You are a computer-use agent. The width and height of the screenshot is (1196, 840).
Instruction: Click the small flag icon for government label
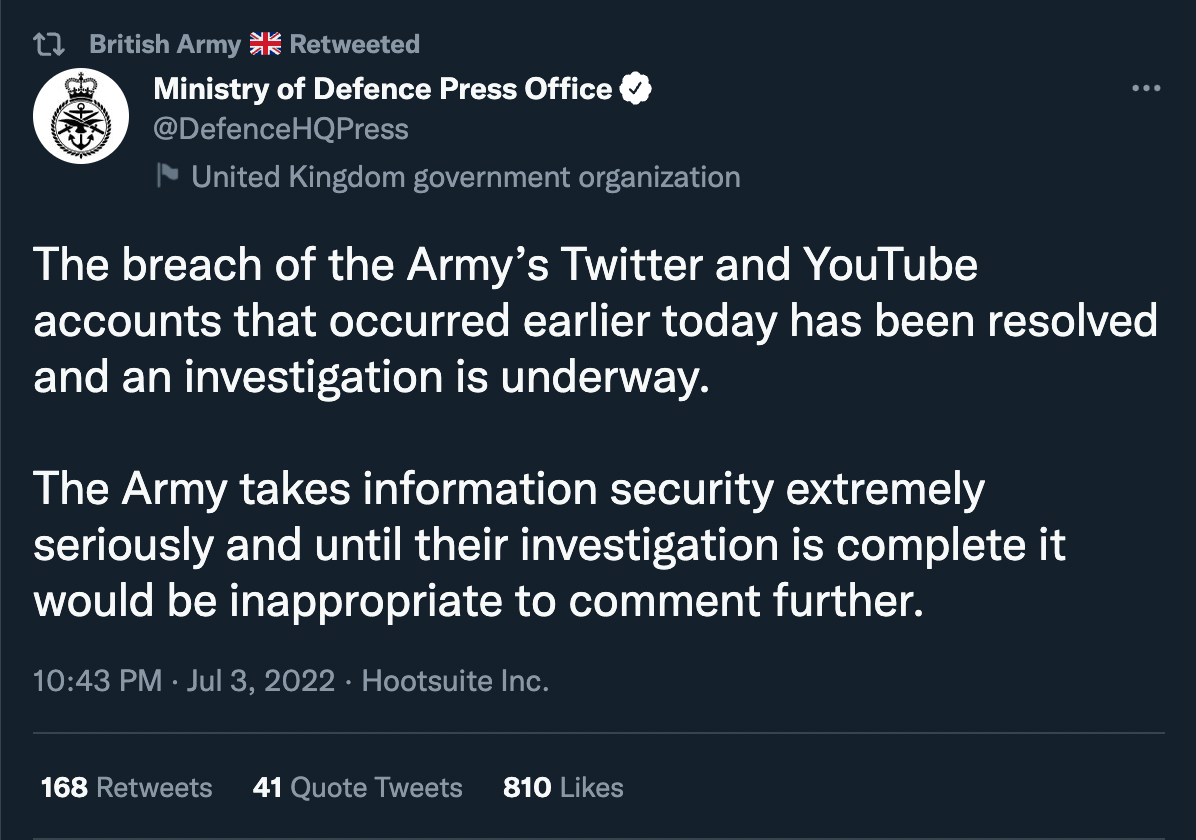click(x=167, y=177)
